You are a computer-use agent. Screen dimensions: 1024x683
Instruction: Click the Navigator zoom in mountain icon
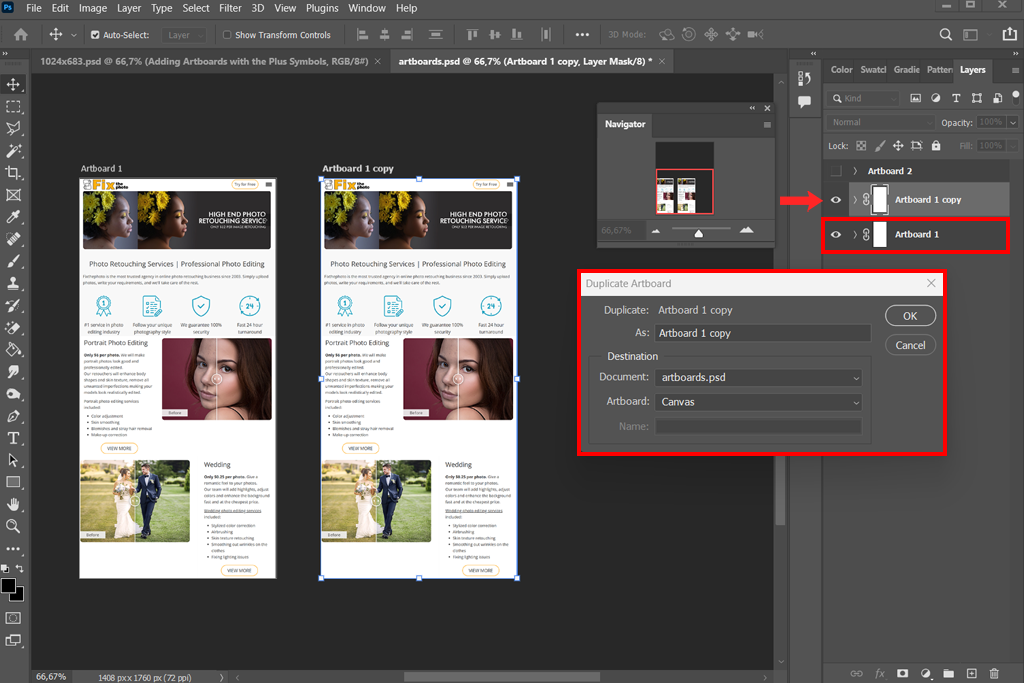746,230
